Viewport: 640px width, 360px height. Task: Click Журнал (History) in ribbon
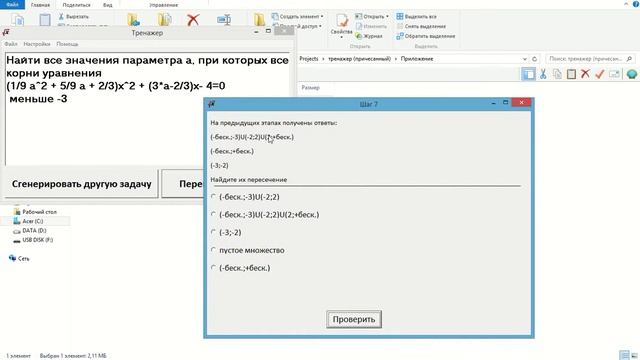pyautogui.click(x=369, y=36)
